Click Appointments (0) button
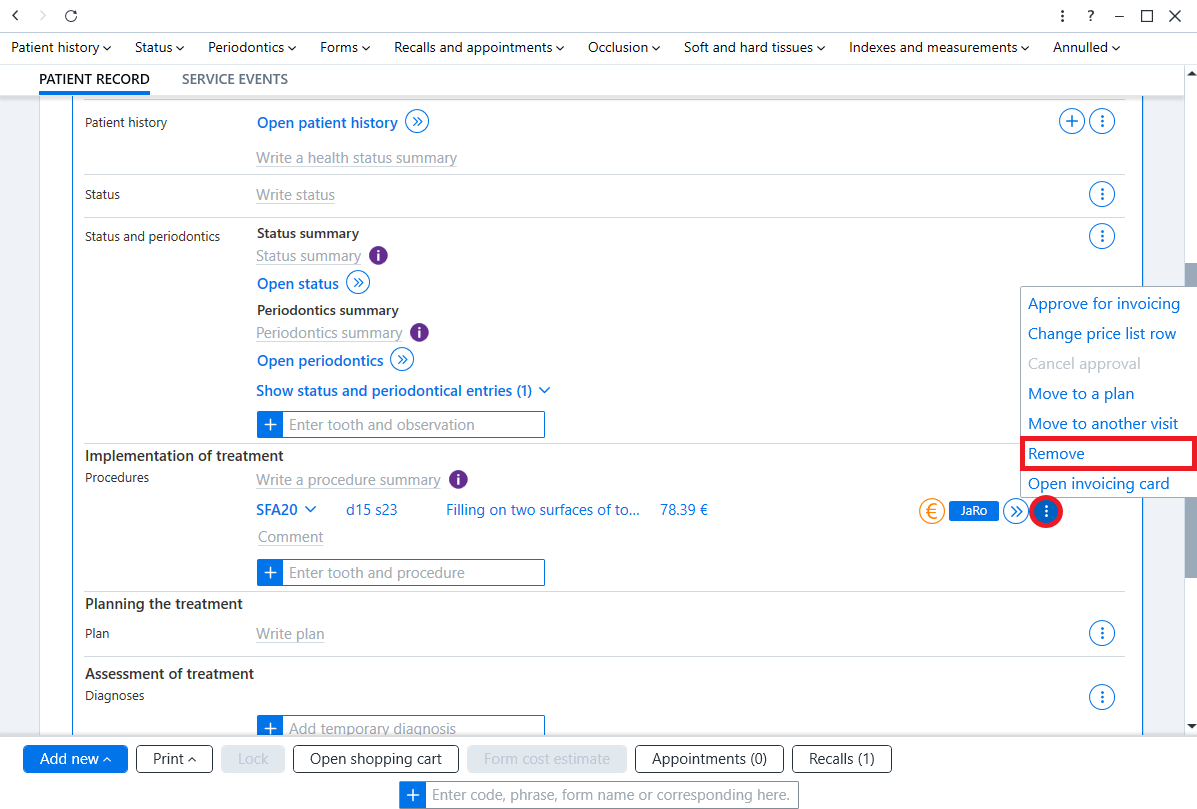1197x809 pixels. click(x=709, y=759)
